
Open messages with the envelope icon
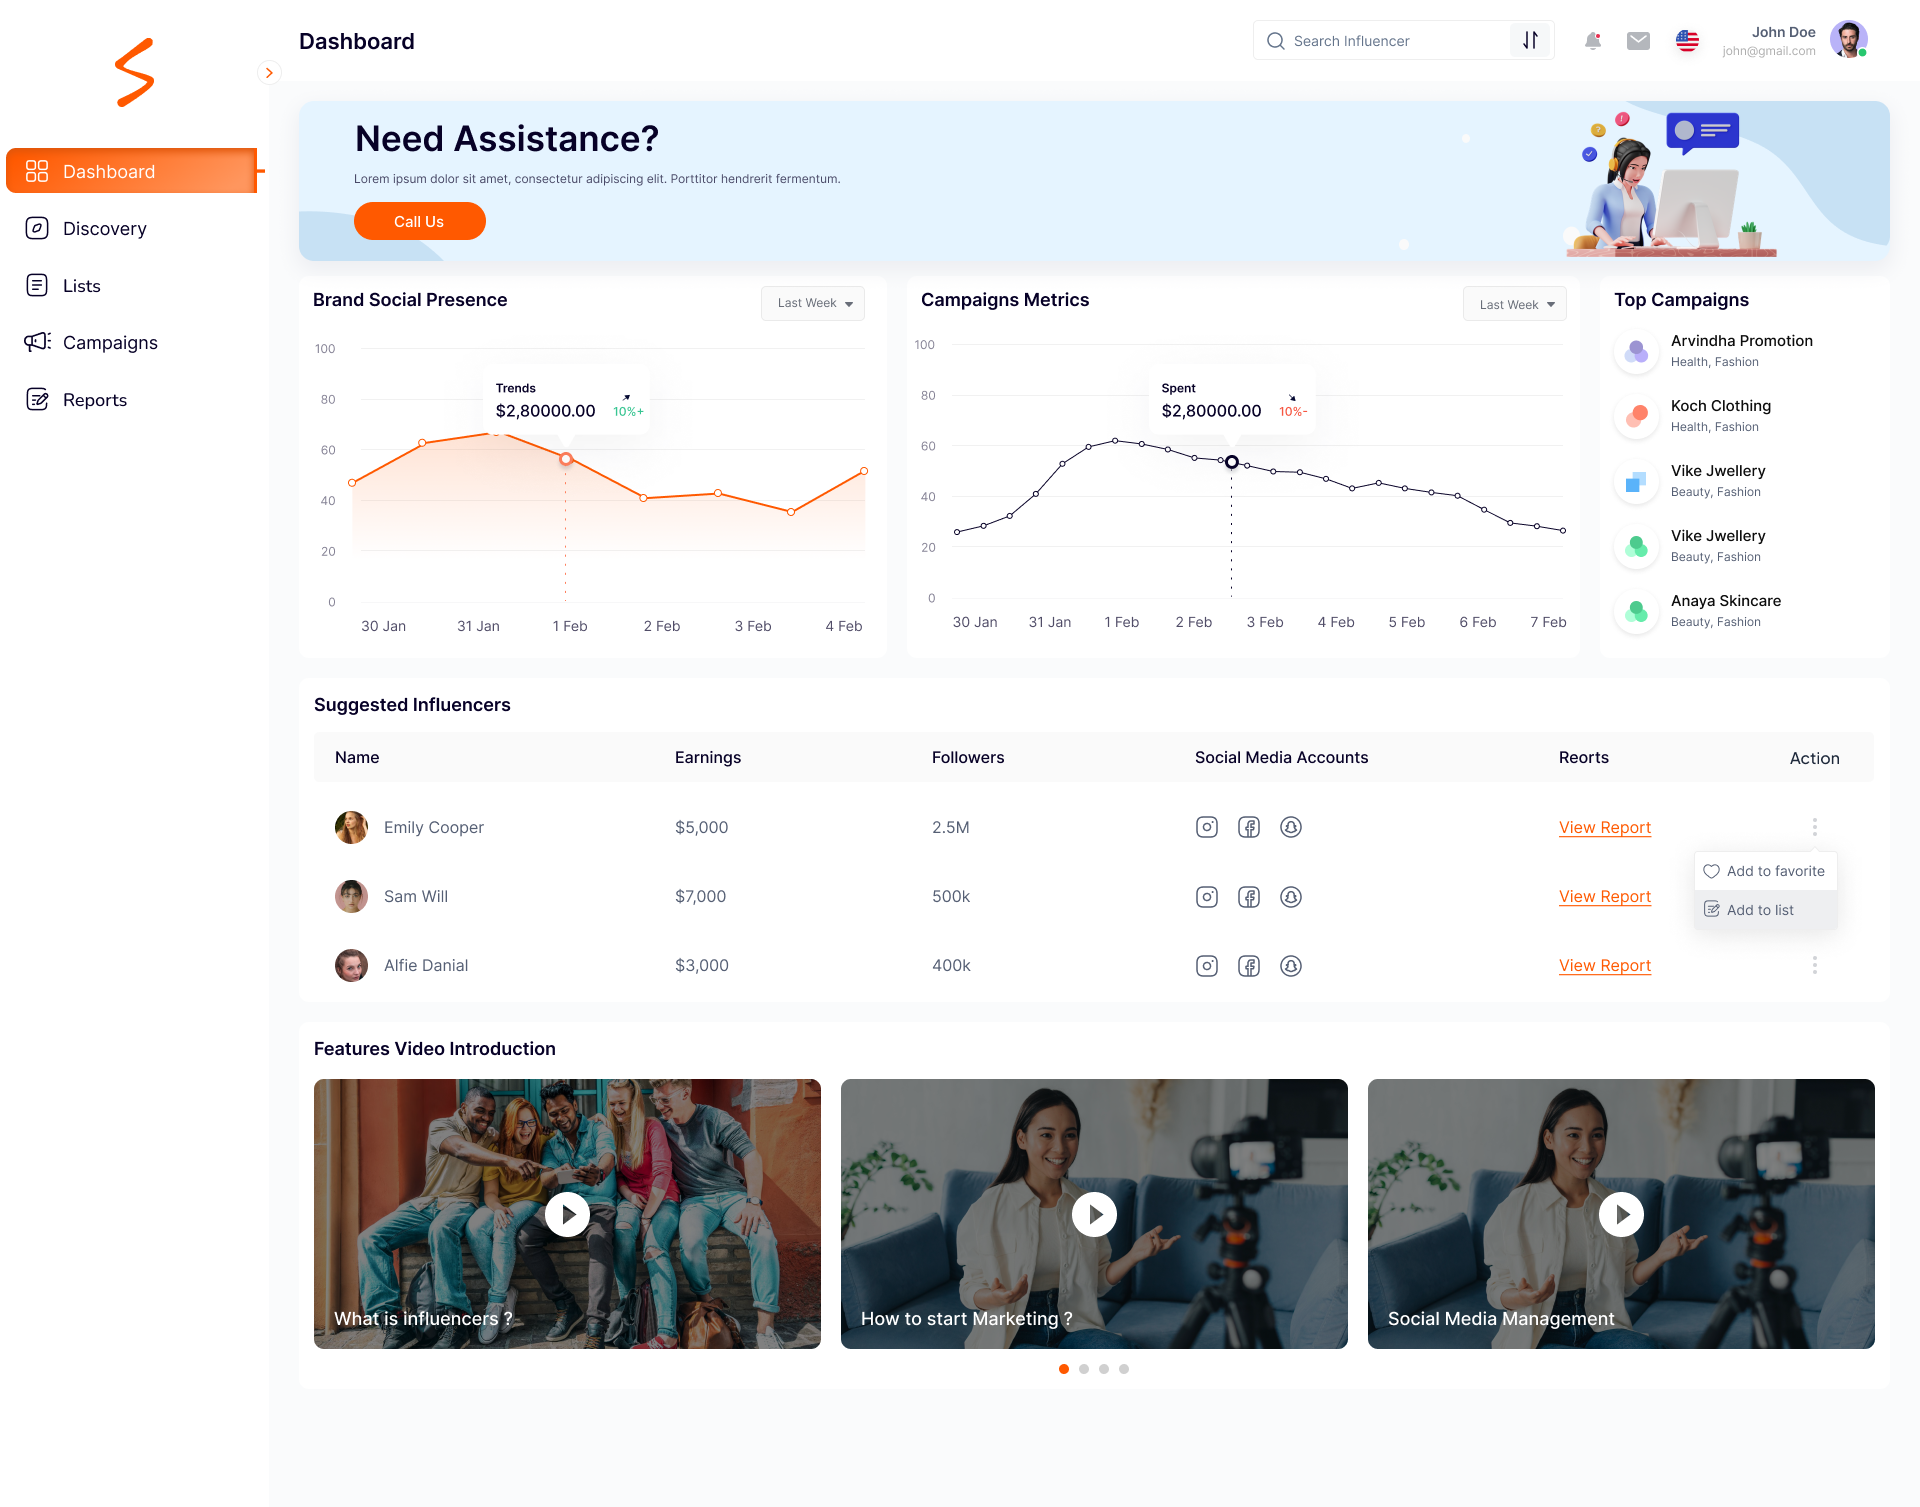coord(1639,40)
